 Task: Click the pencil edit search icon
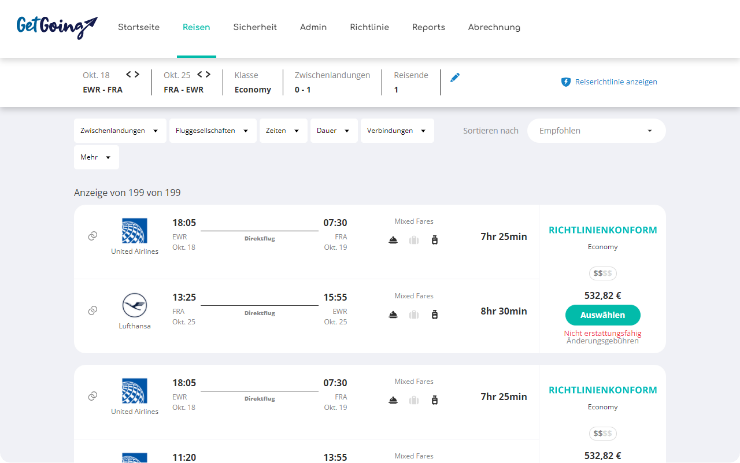point(455,78)
